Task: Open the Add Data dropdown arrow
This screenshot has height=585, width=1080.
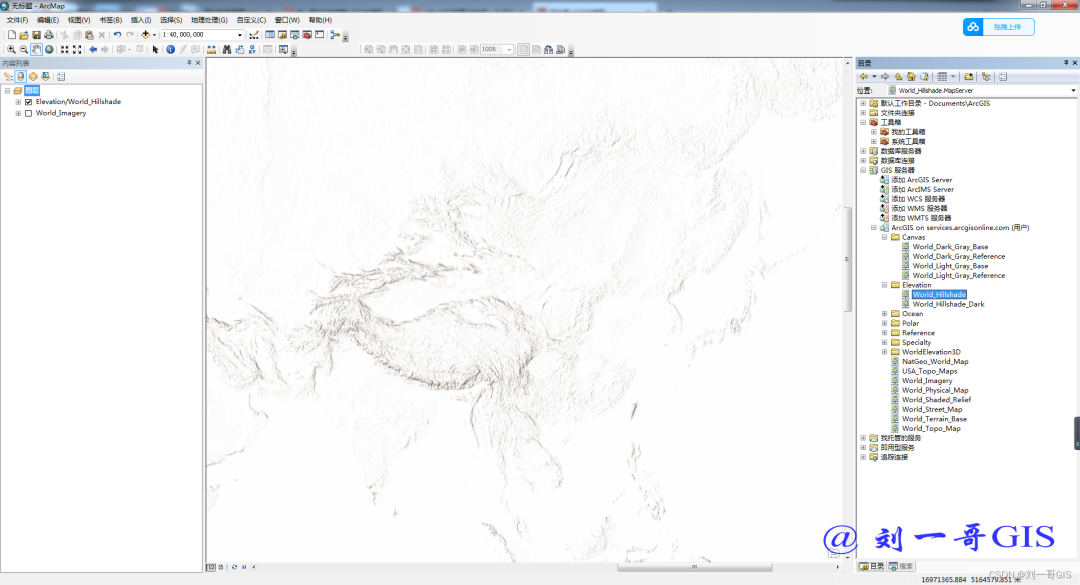Action: [x=154, y=34]
